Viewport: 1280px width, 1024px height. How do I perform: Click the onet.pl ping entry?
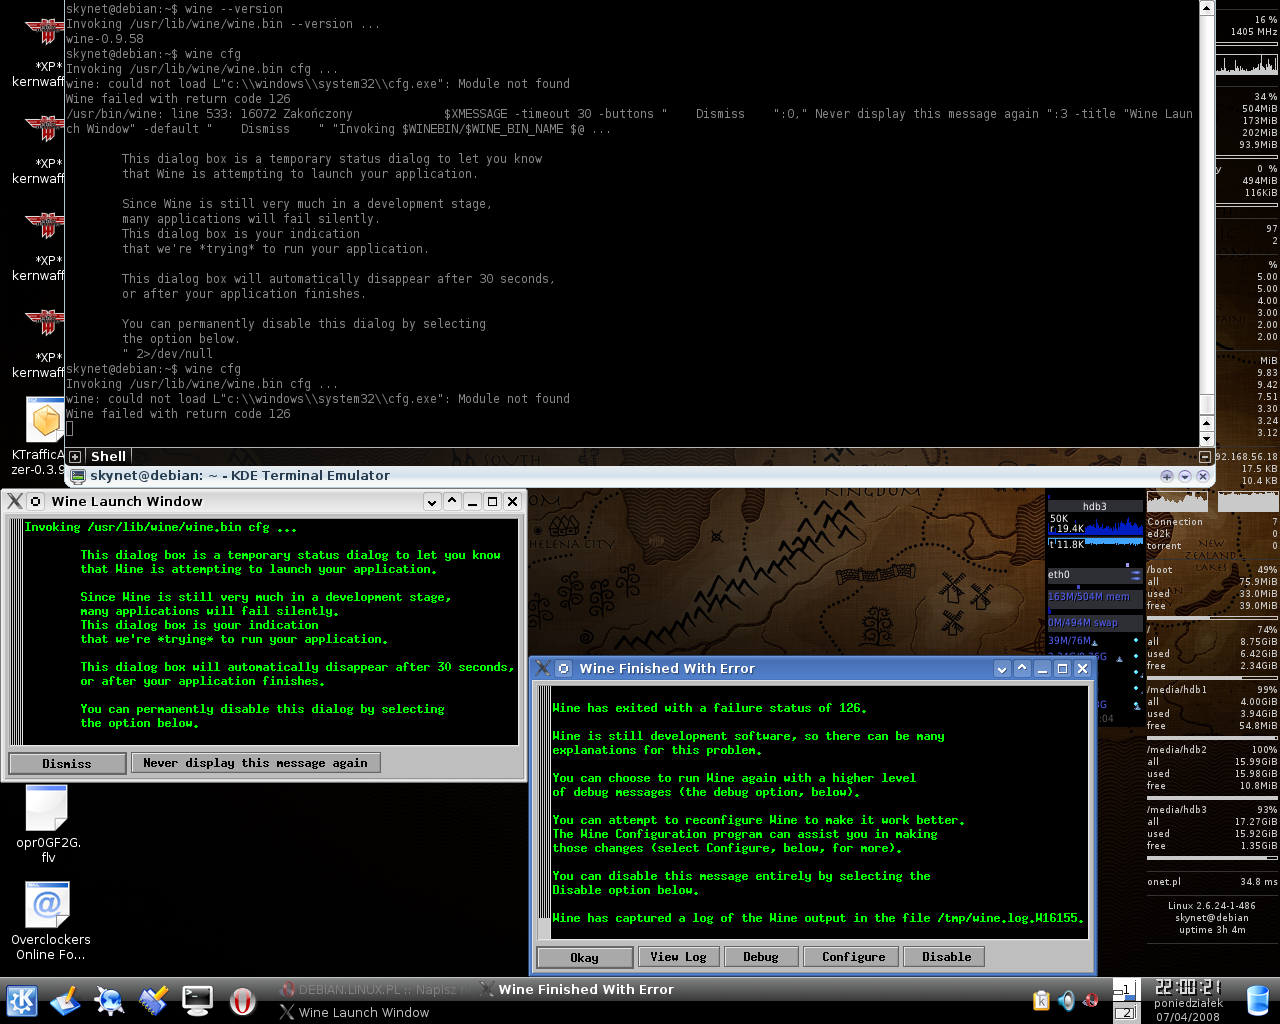tap(1212, 882)
